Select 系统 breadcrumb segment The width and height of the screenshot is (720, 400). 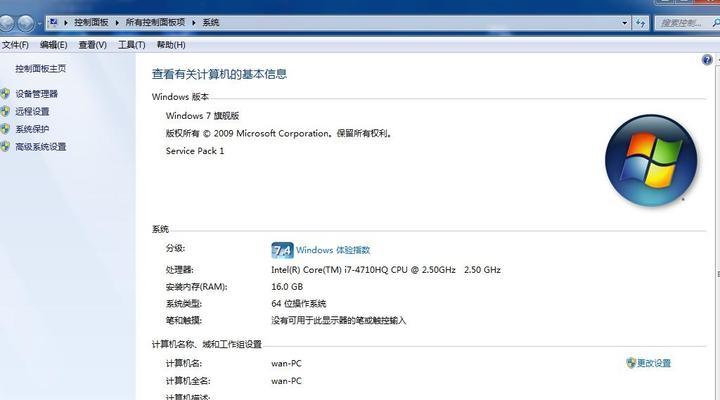click(211, 22)
